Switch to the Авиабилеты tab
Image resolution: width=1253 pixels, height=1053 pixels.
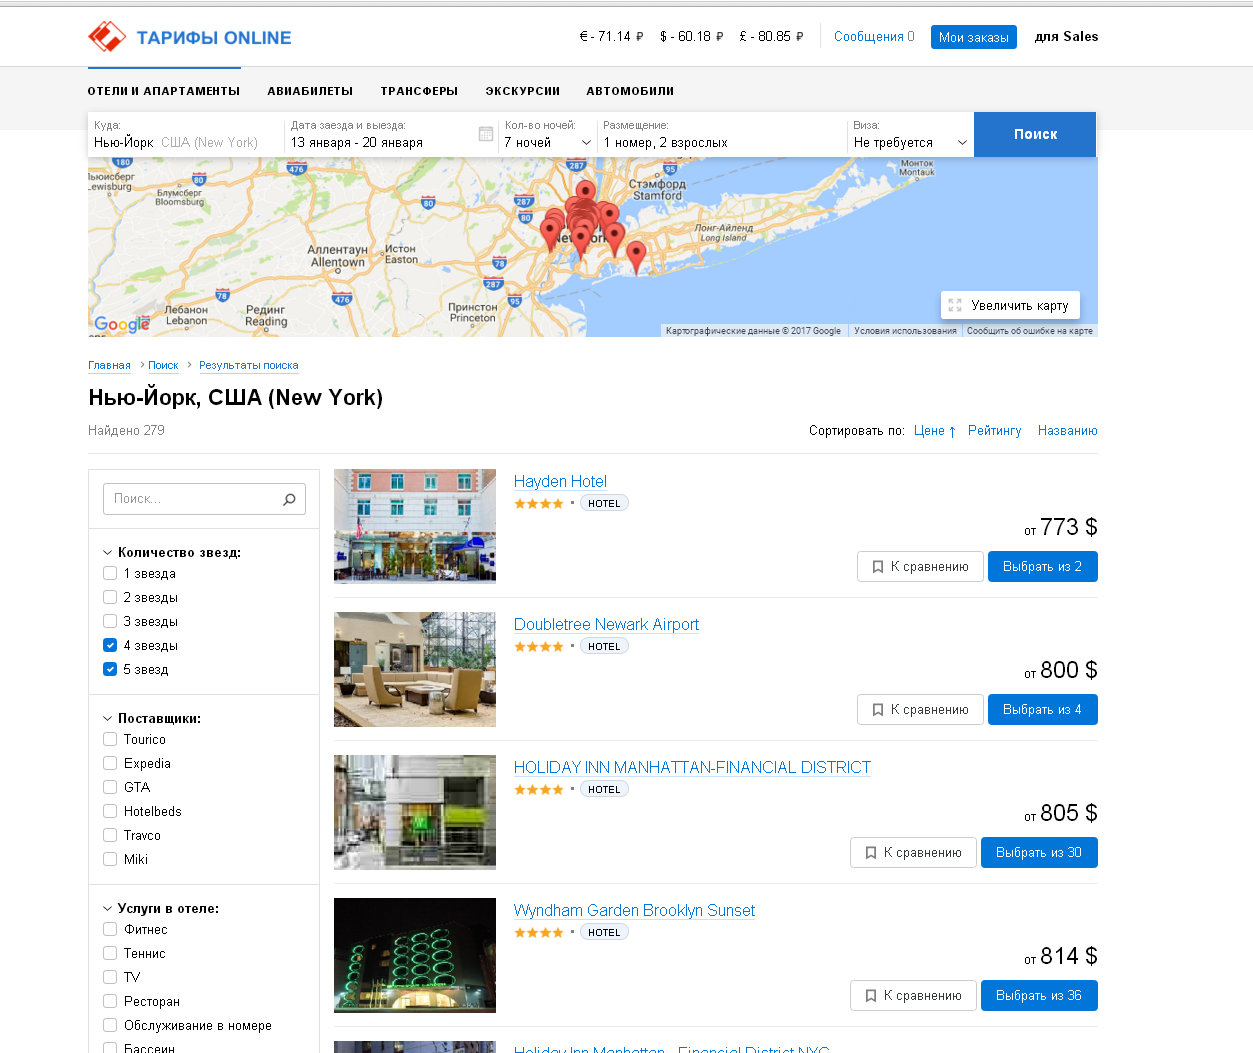coord(310,91)
